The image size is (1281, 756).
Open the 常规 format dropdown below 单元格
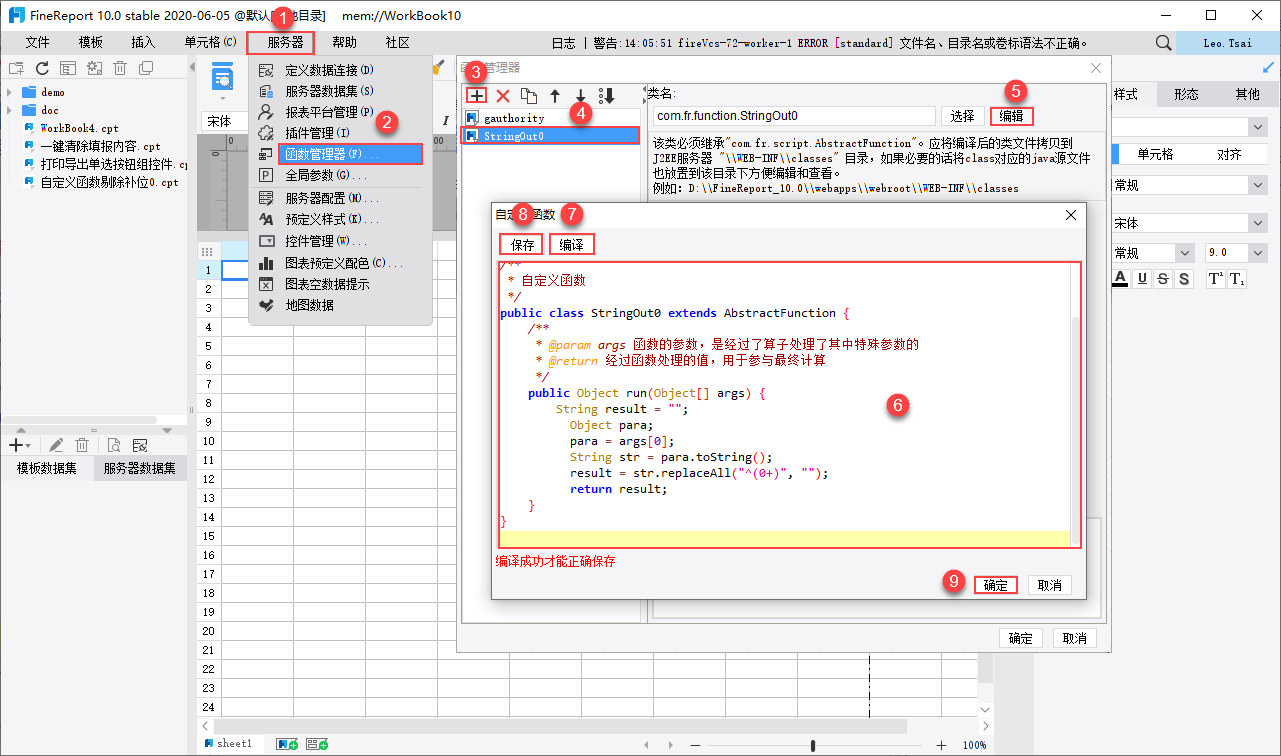pos(1256,185)
